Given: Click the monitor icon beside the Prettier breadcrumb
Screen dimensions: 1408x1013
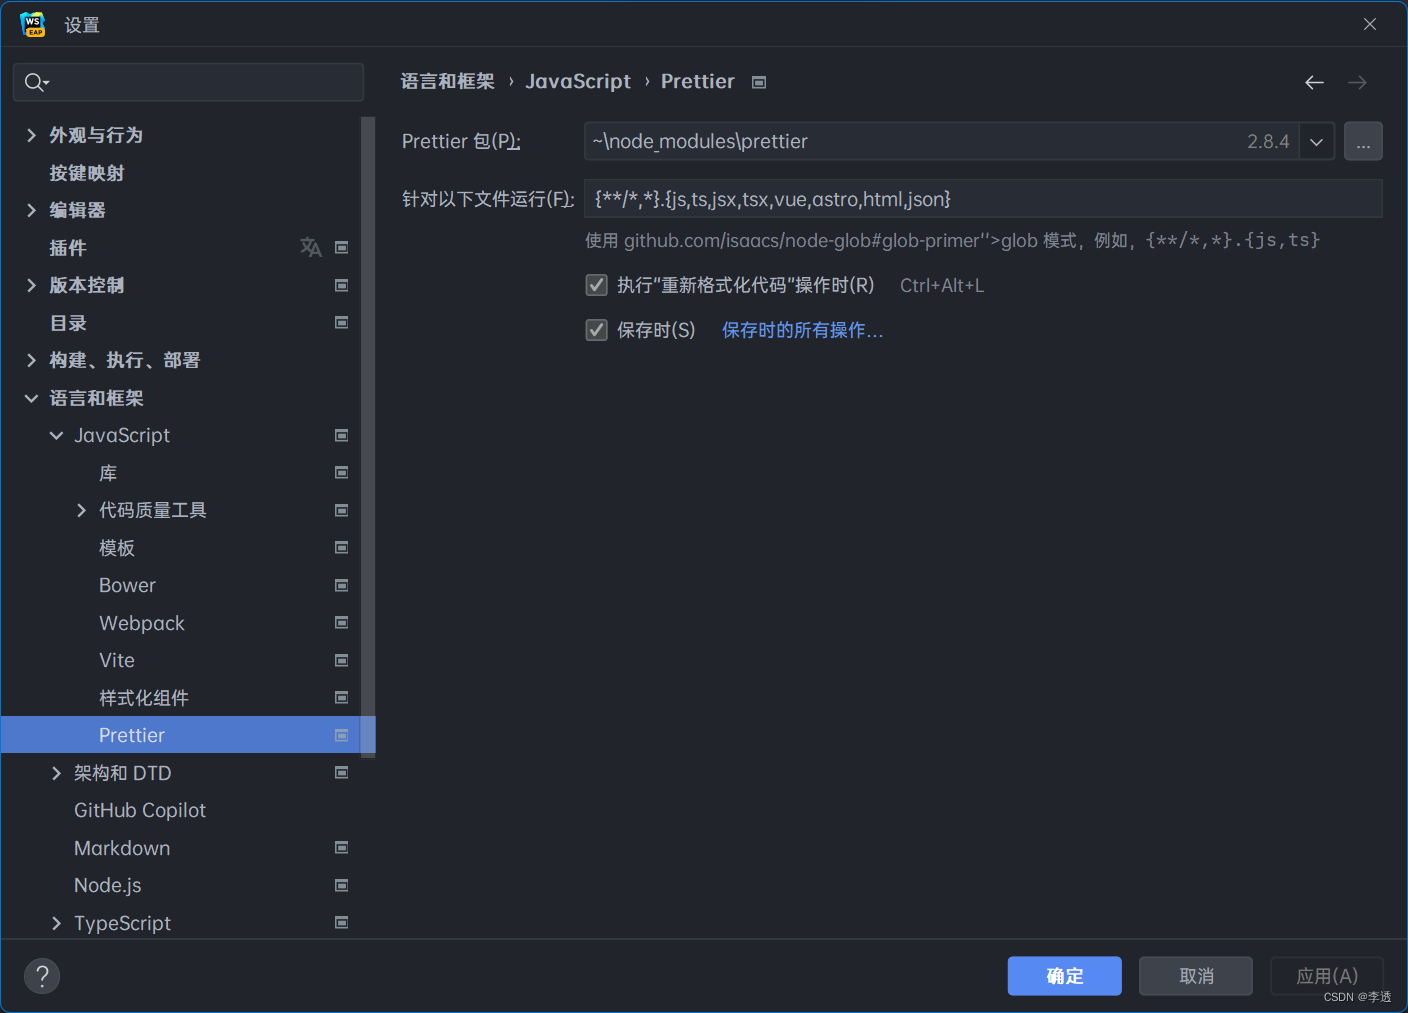Looking at the screenshot, I should click(758, 81).
